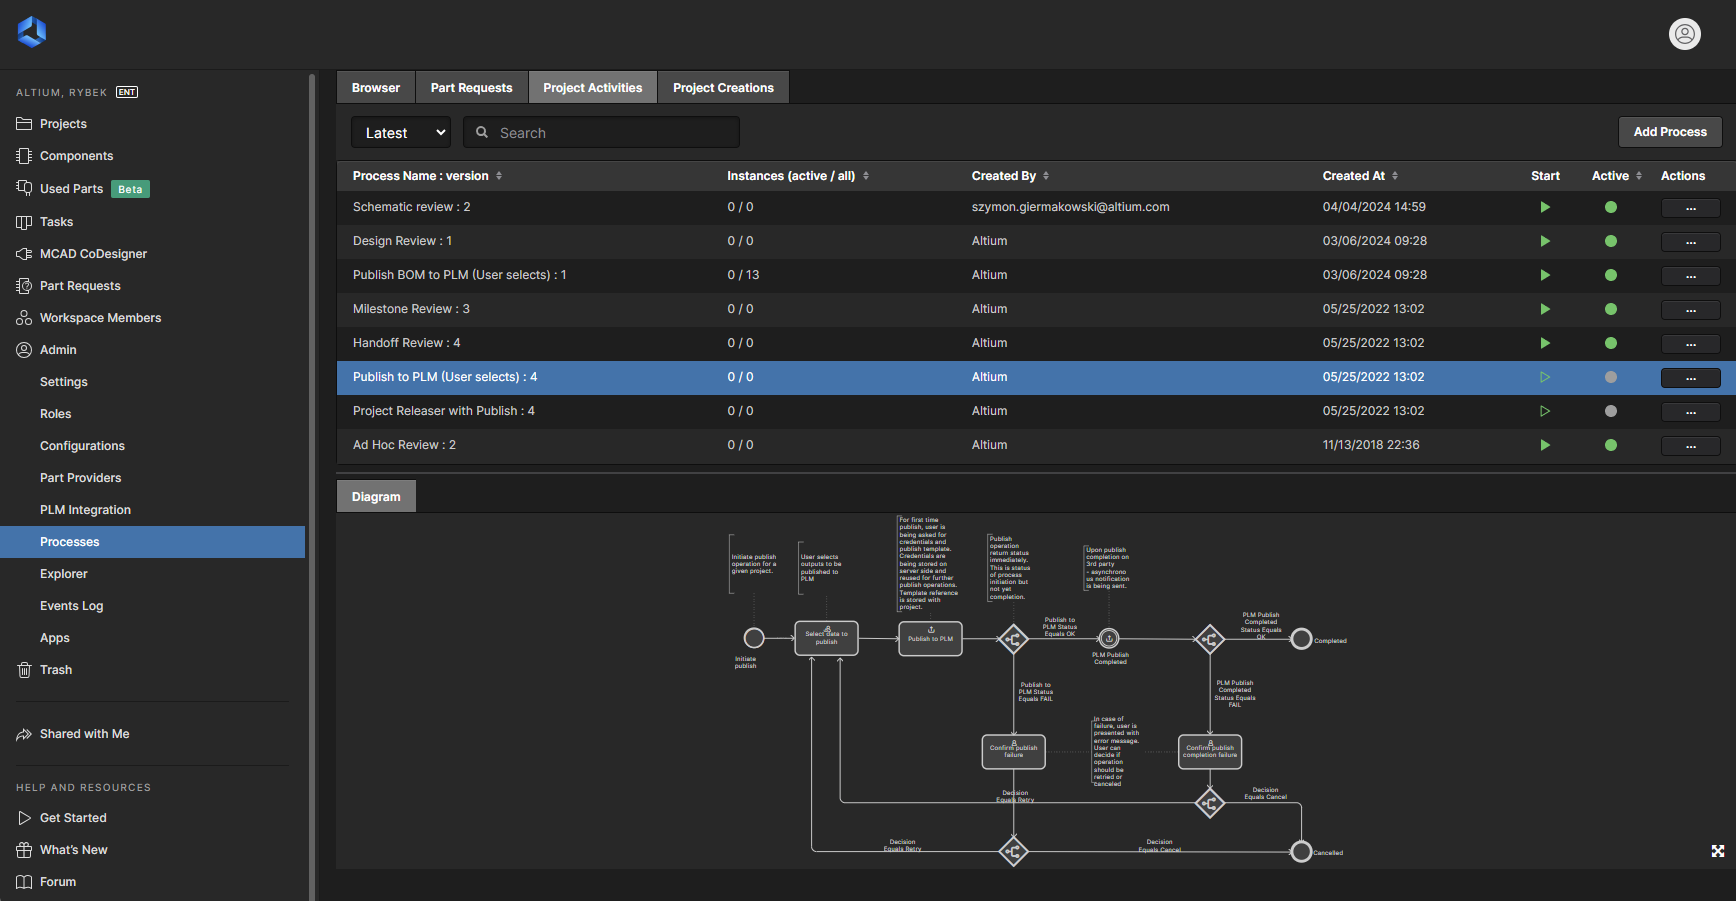
Task: Start the Milestone Review process
Action: 1545,309
